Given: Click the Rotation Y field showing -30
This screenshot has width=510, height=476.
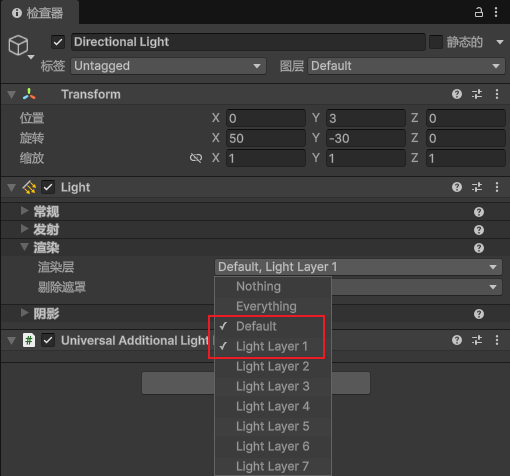Looking at the screenshot, I should coord(366,138).
